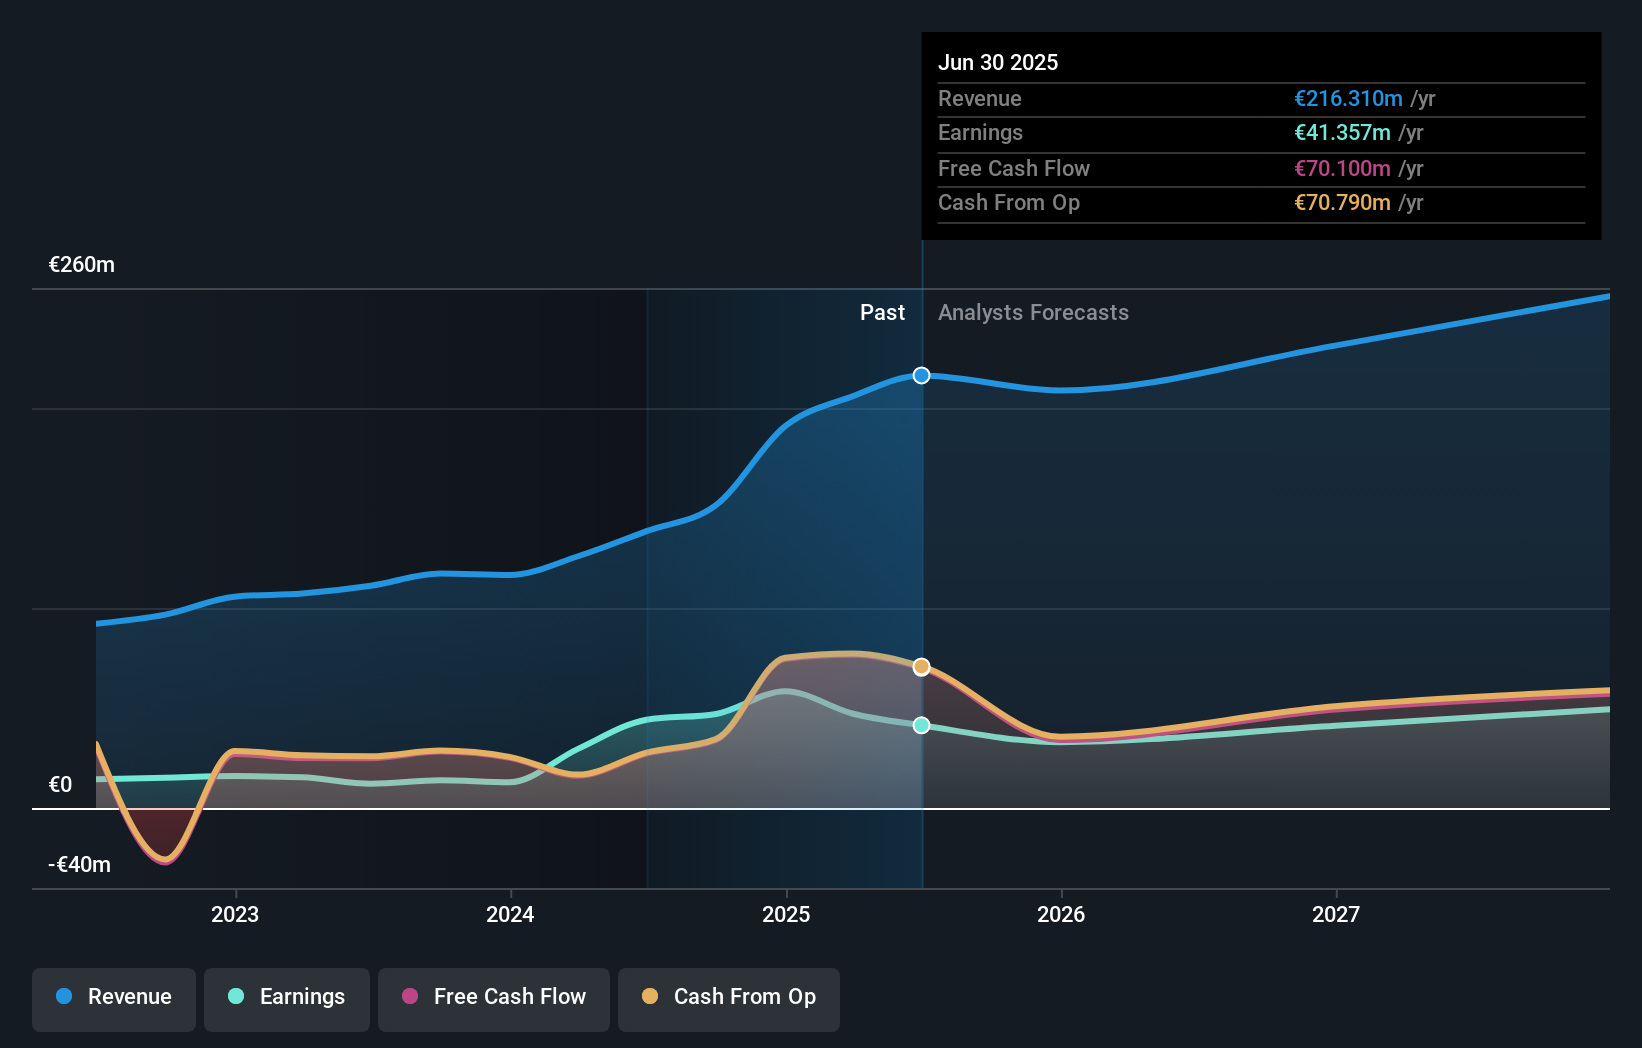Toggle the Free Cash Flow legend button
The width and height of the screenshot is (1642, 1048).
pyautogui.click(x=494, y=999)
